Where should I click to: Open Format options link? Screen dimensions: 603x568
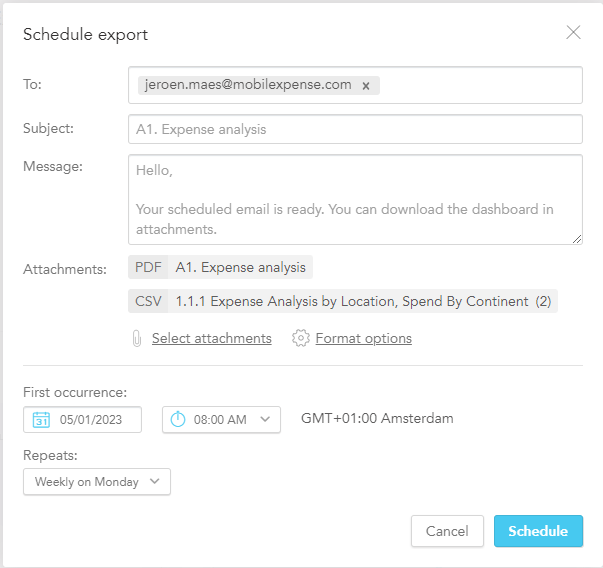click(x=363, y=339)
